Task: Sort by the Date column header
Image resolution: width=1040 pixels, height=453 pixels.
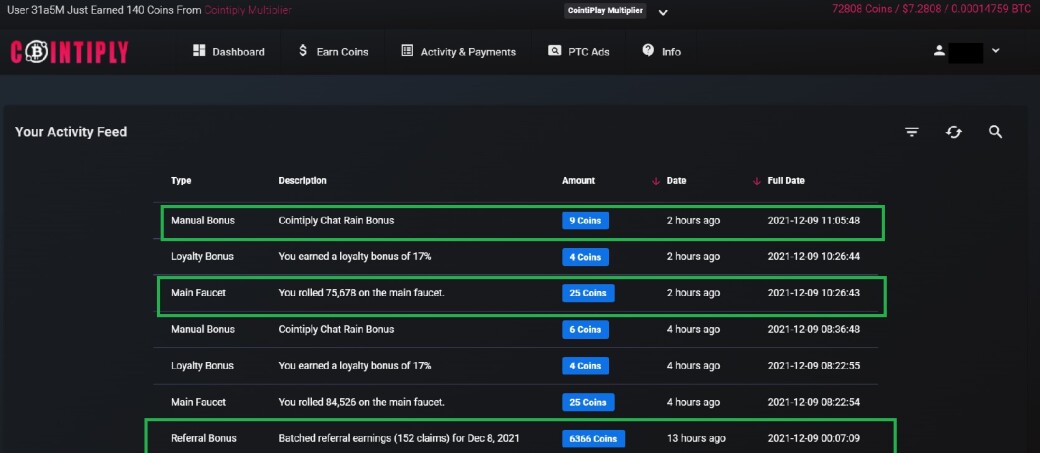Action: tap(676, 180)
